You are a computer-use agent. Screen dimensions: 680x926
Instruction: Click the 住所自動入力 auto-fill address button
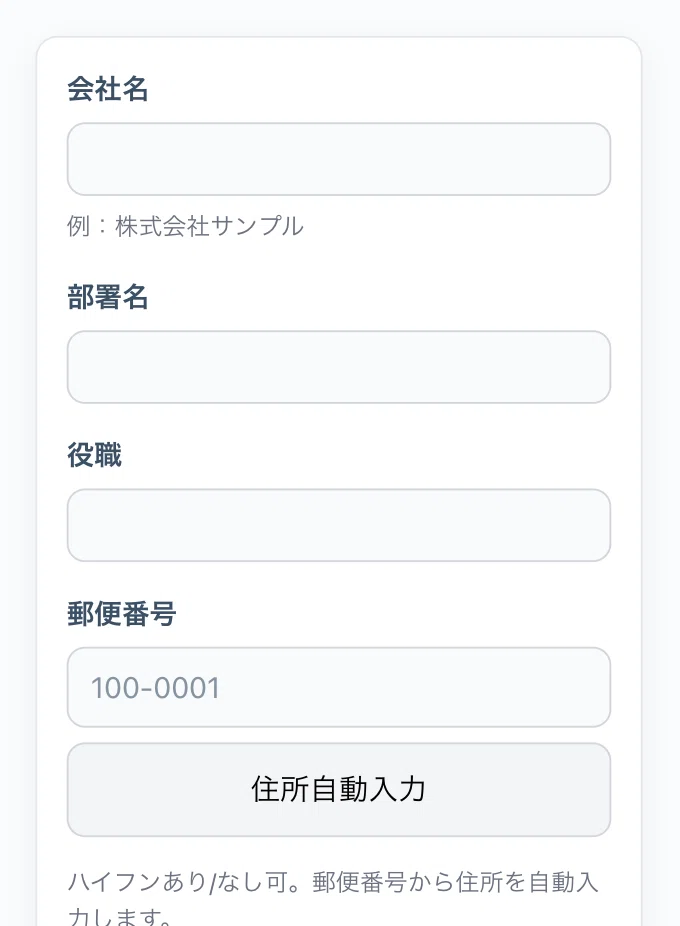(x=339, y=790)
